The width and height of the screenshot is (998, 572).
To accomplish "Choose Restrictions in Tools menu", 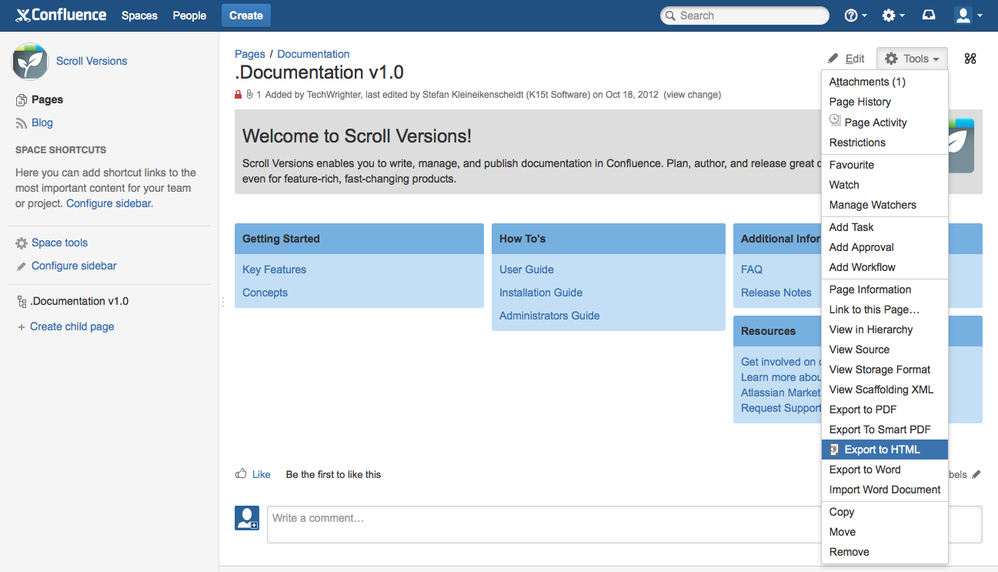I will click(885, 143).
